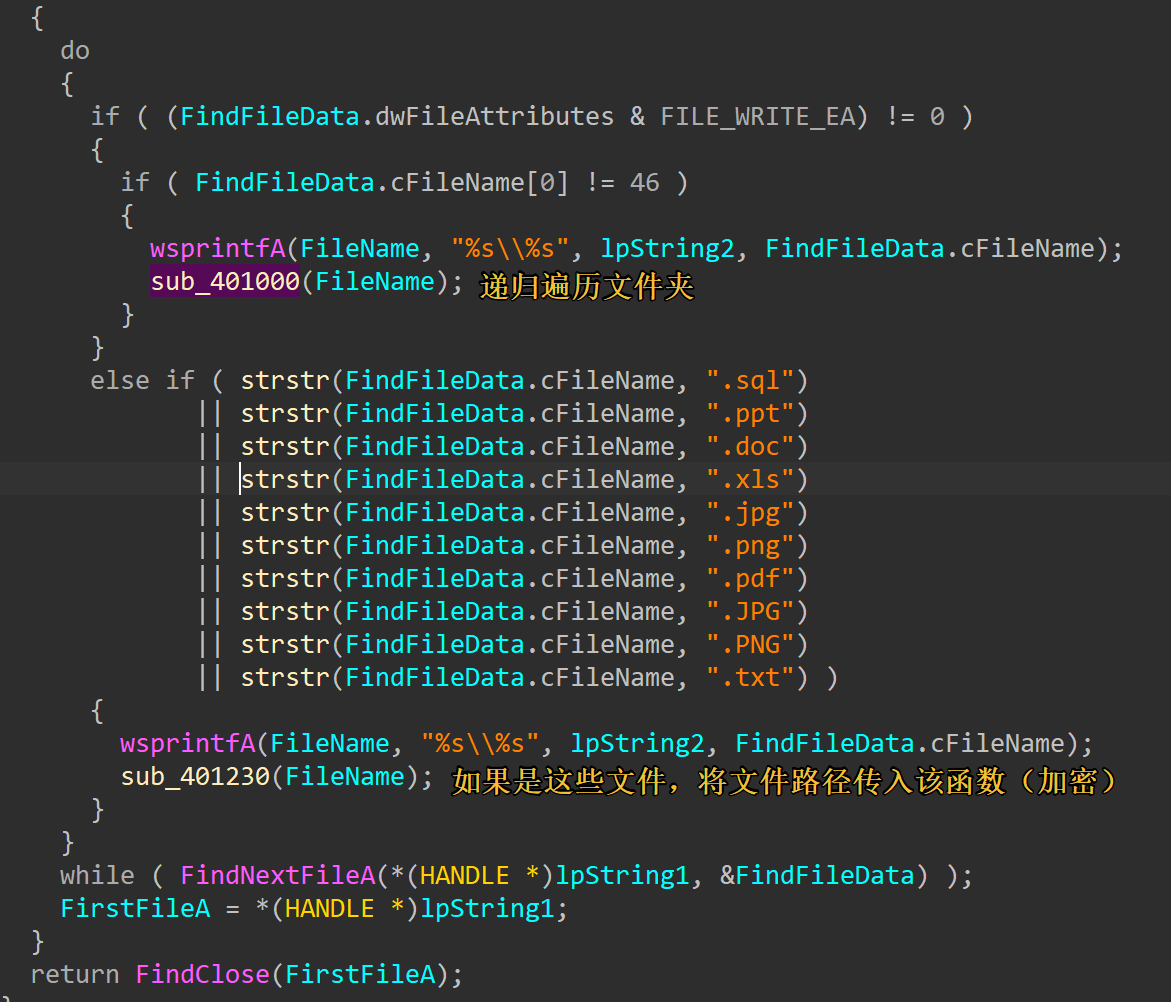Screen dimensions: 1171x1002
Task: Select the FILE_WRITE_EA constant
Action: point(757,117)
